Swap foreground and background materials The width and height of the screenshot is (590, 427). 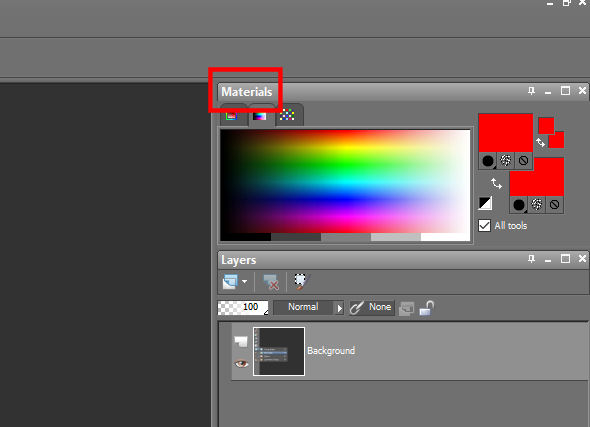496,183
